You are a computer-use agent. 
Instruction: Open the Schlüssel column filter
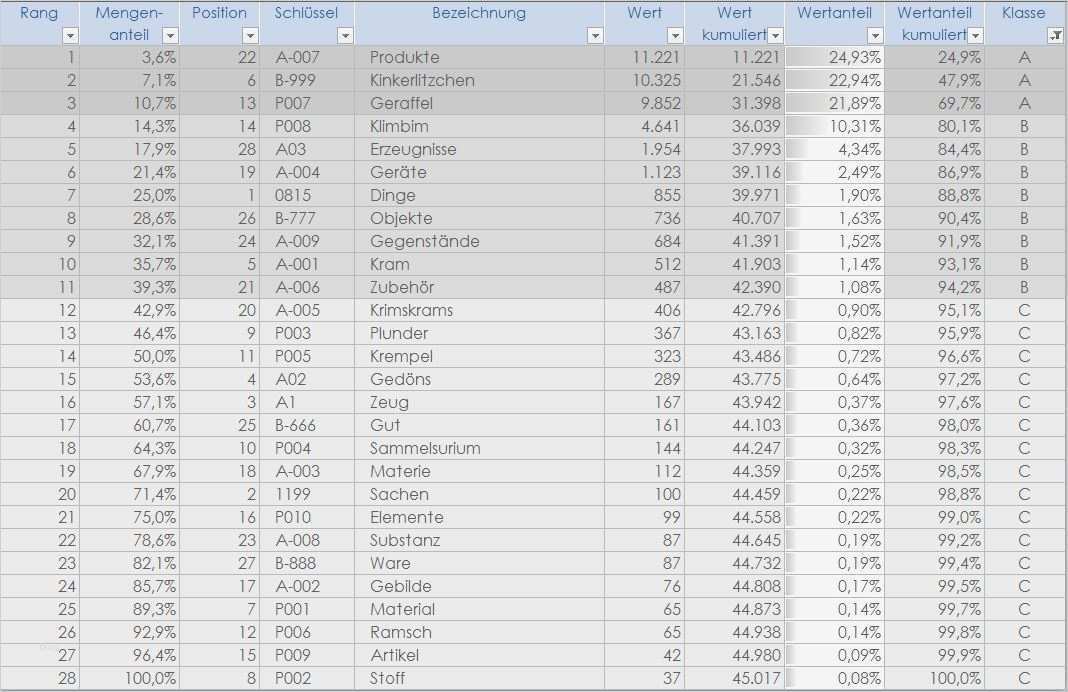(345, 36)
